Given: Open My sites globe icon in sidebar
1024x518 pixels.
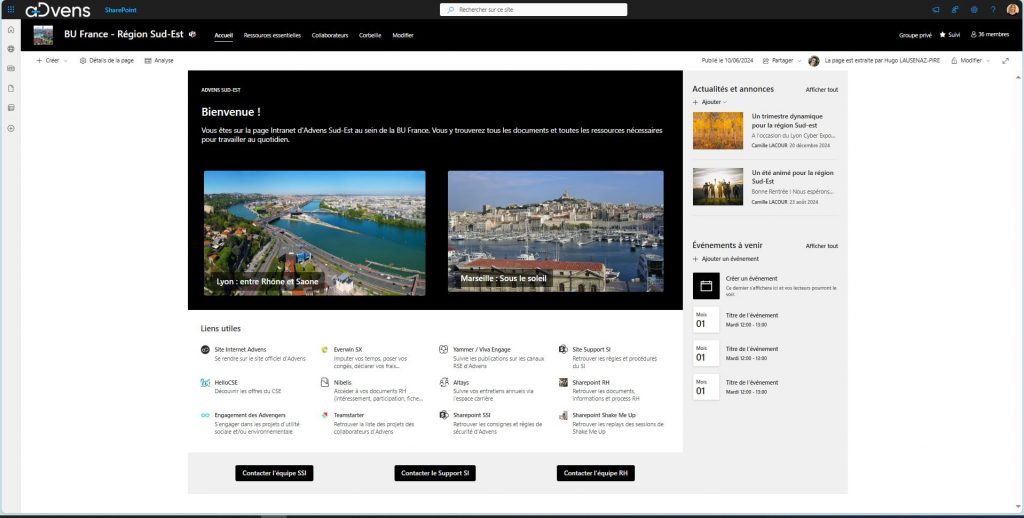Looking at the screenshot, I should coord(10,49).
